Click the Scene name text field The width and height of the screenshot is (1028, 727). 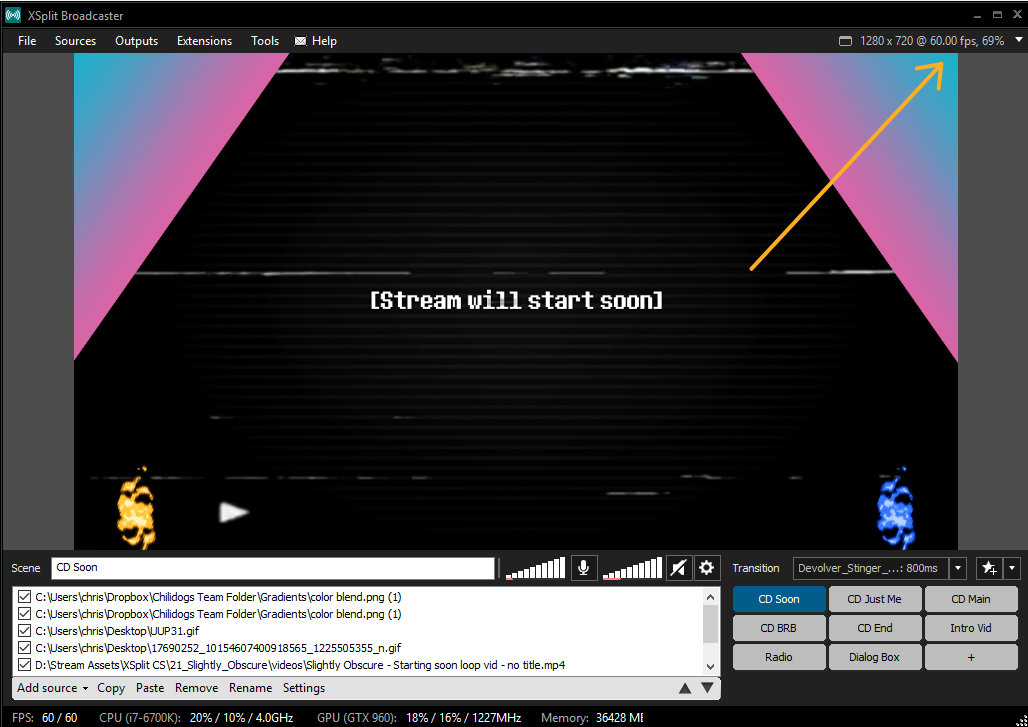pos(273,568)
